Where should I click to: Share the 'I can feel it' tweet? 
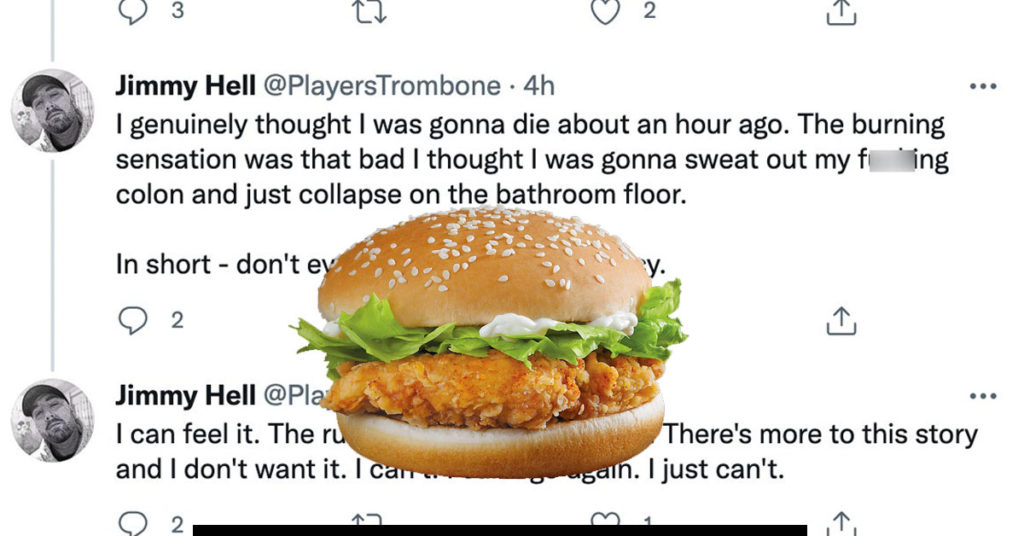(x=841, y=524)
